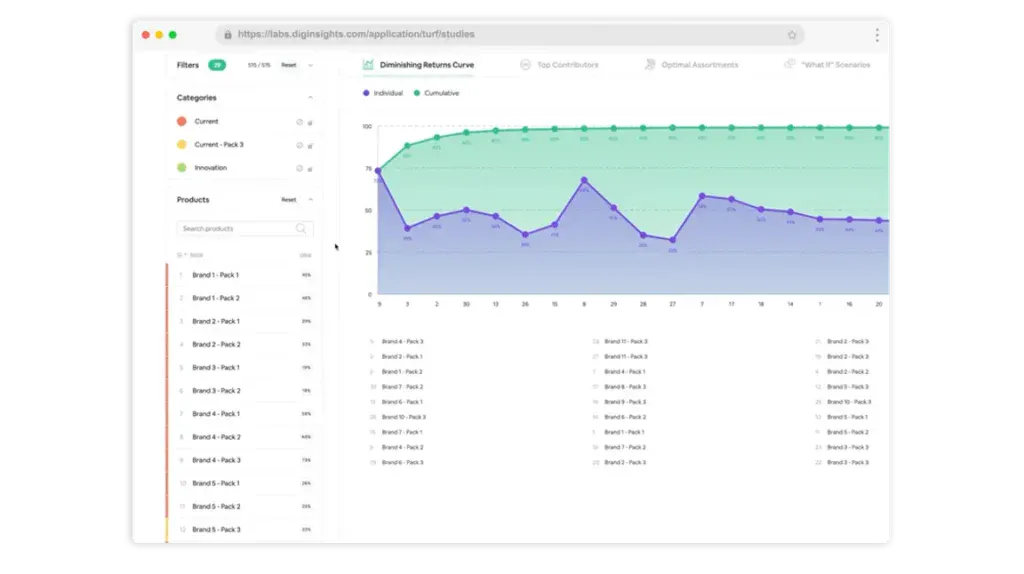The width and height of the screenshot is (1024, 574).
Task: Select the Innovation category label
Action: click(x=210, y=168)
